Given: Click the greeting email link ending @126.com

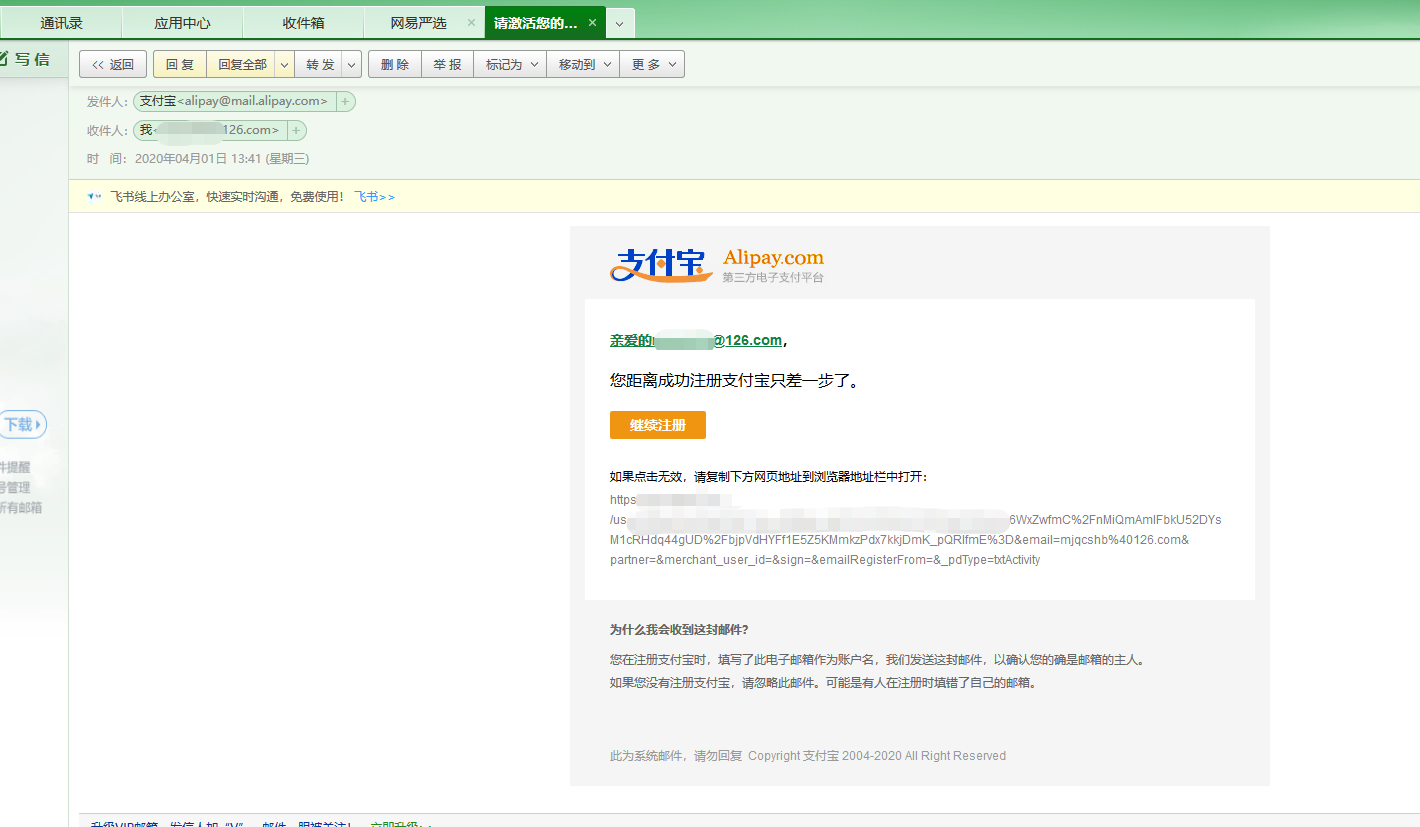Looking at the screenshot, I should point(696,340).
